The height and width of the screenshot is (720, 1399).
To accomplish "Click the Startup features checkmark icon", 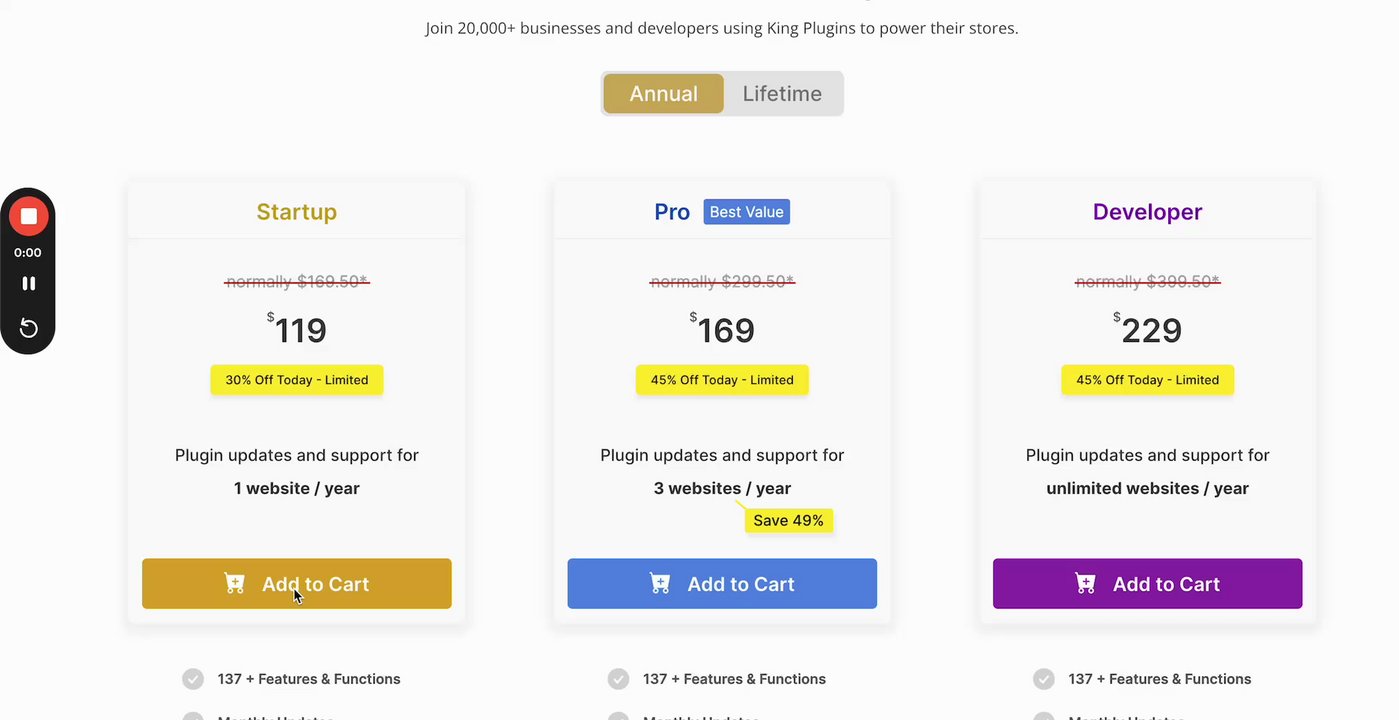I will pyautogui.click(x=193, y=679).
